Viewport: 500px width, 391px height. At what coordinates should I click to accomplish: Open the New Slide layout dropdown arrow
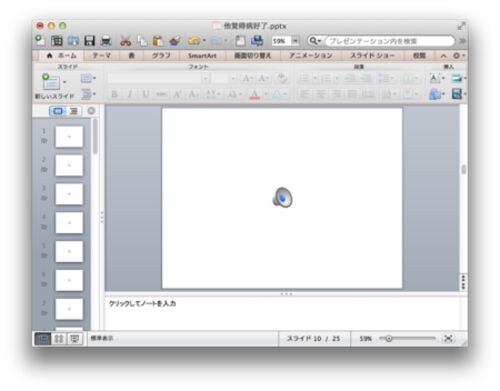[64, 82]
